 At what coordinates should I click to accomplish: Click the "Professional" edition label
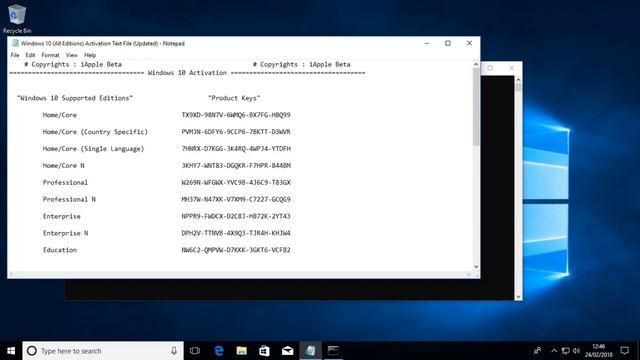[x=65, y=182]
